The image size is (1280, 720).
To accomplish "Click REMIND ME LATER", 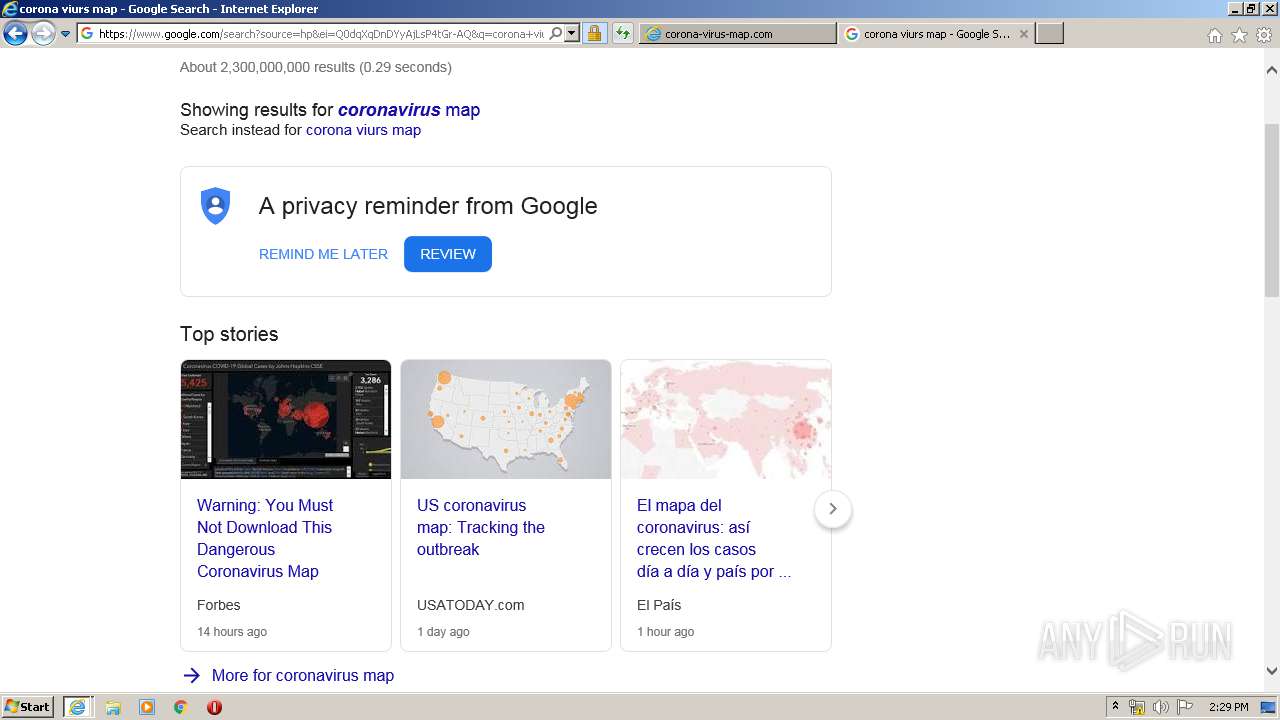I will tap(323, 254).
